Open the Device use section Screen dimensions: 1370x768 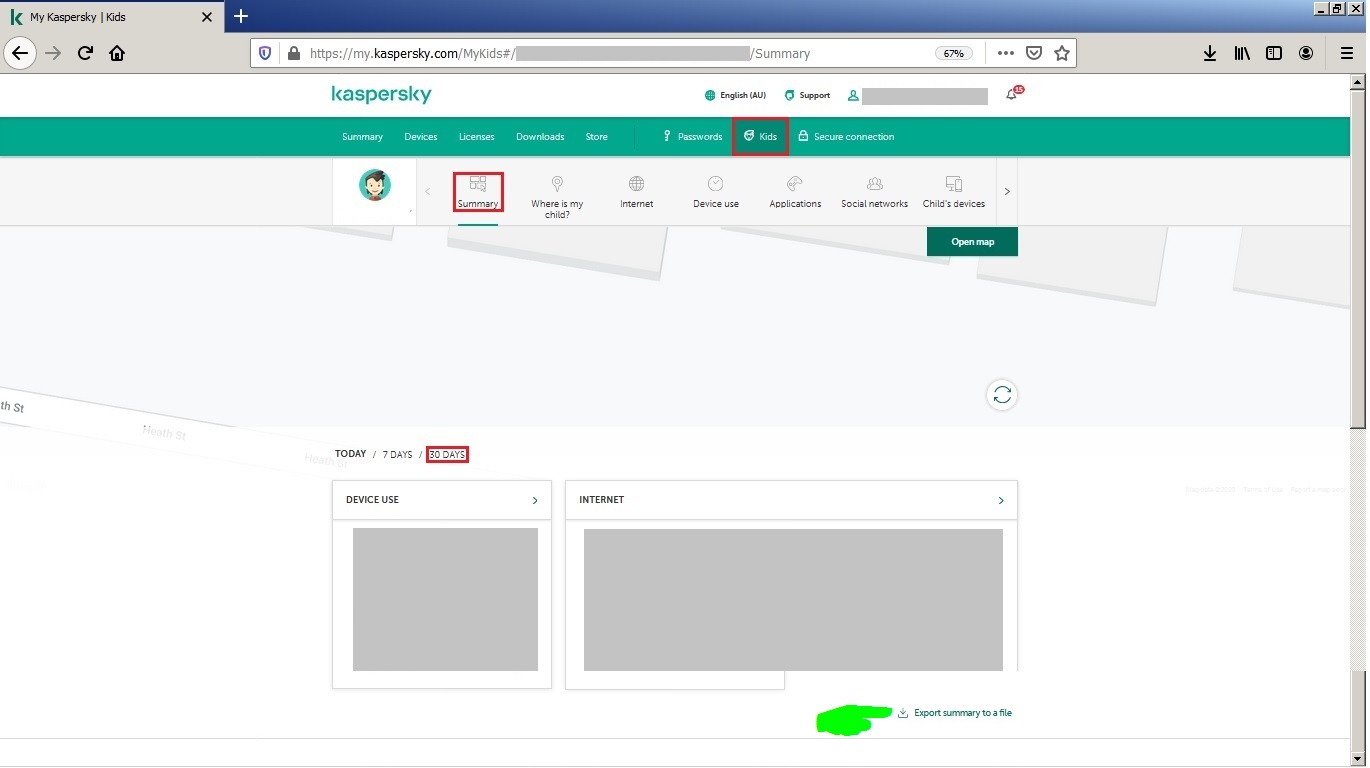coord(716,192)
